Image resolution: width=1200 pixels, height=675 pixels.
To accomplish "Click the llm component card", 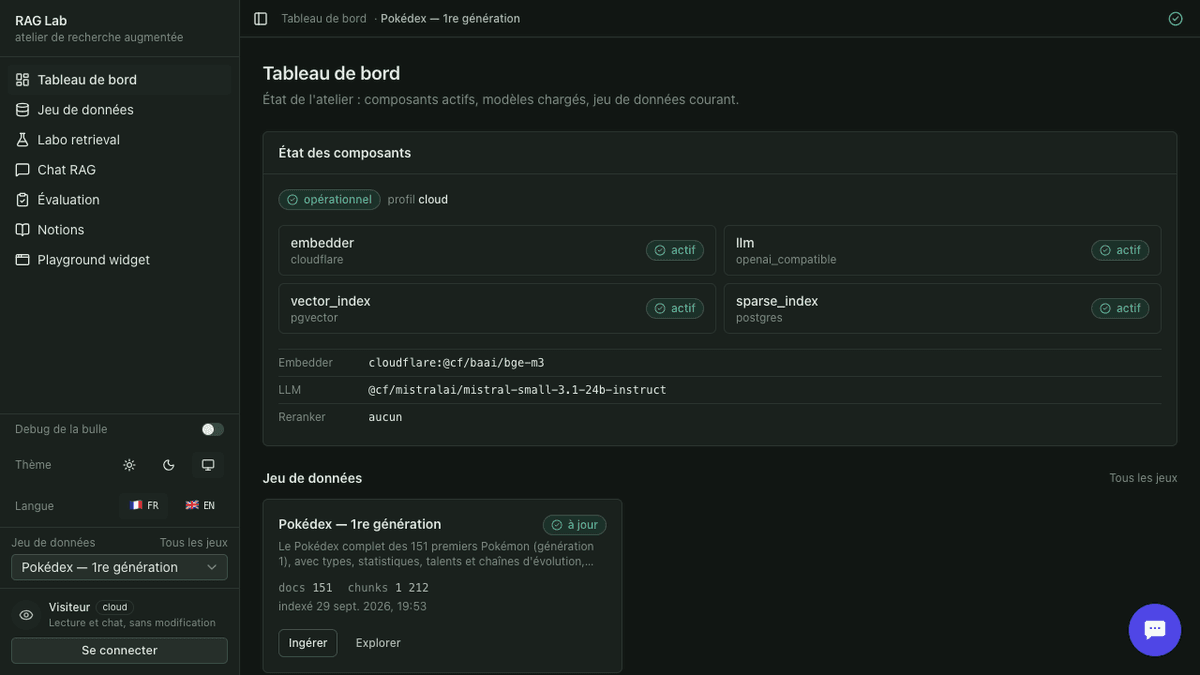I will [x=943, y=250].
